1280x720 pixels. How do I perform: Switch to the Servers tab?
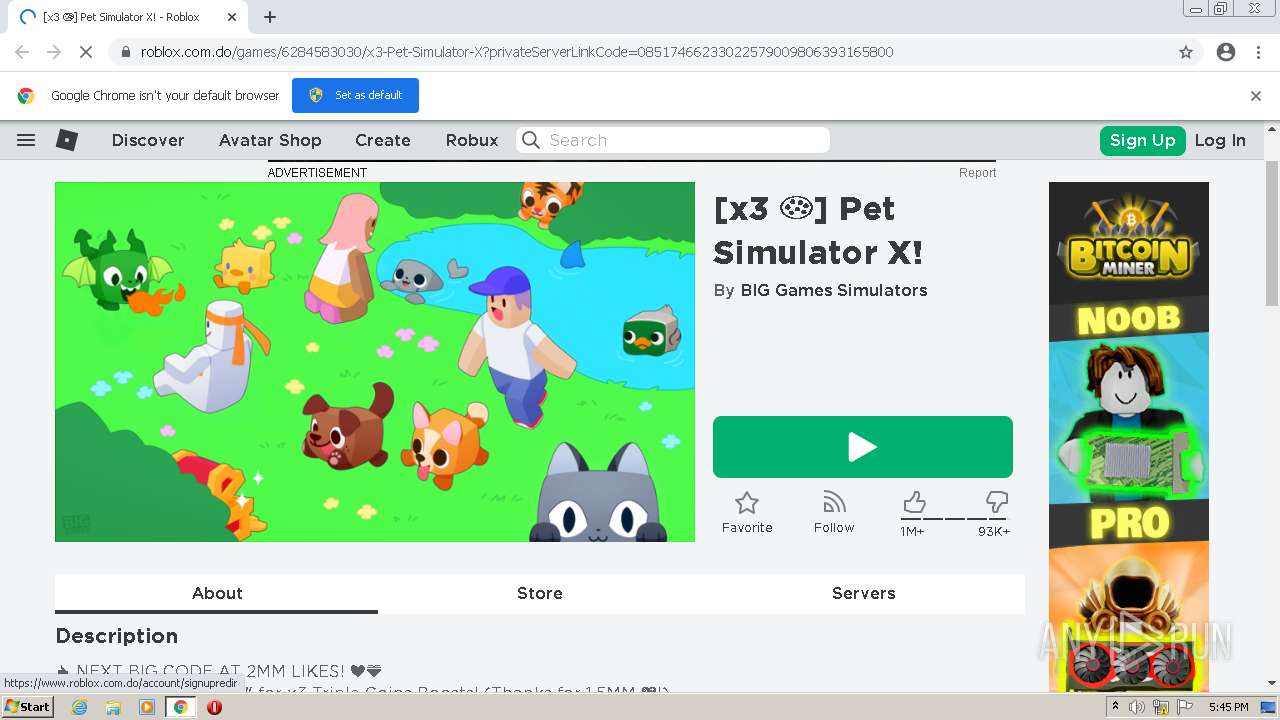(x=864, y=593)
